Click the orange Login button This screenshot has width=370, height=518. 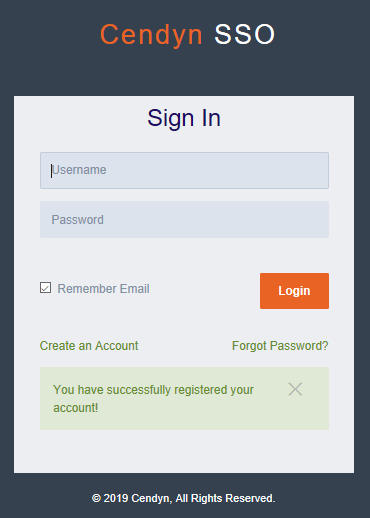click(294, 291)
